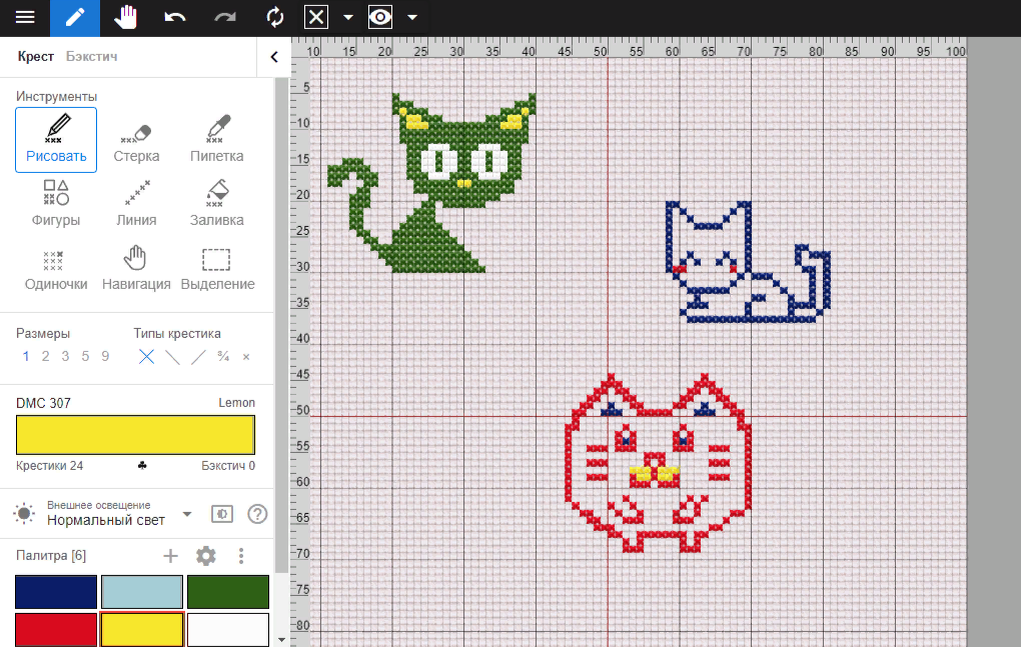
Task: Open dropdown next to cross view icon
Action: coord(348,18)
